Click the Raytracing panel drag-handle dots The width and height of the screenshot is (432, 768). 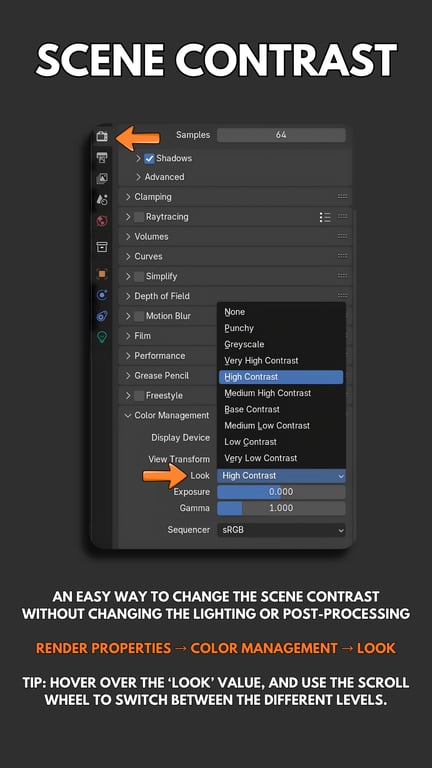click(x=342, y=216)
